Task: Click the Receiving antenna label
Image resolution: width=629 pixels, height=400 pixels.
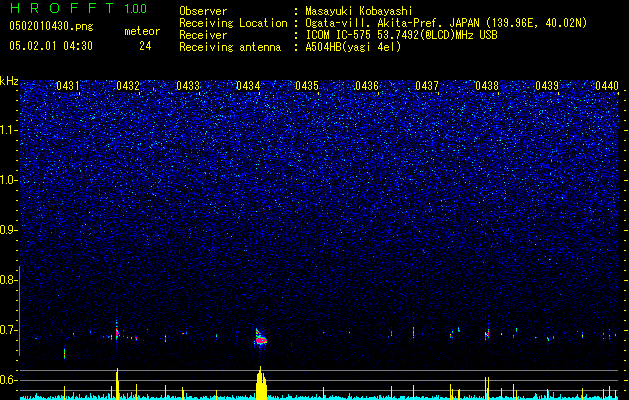Action: click(230, 47)
